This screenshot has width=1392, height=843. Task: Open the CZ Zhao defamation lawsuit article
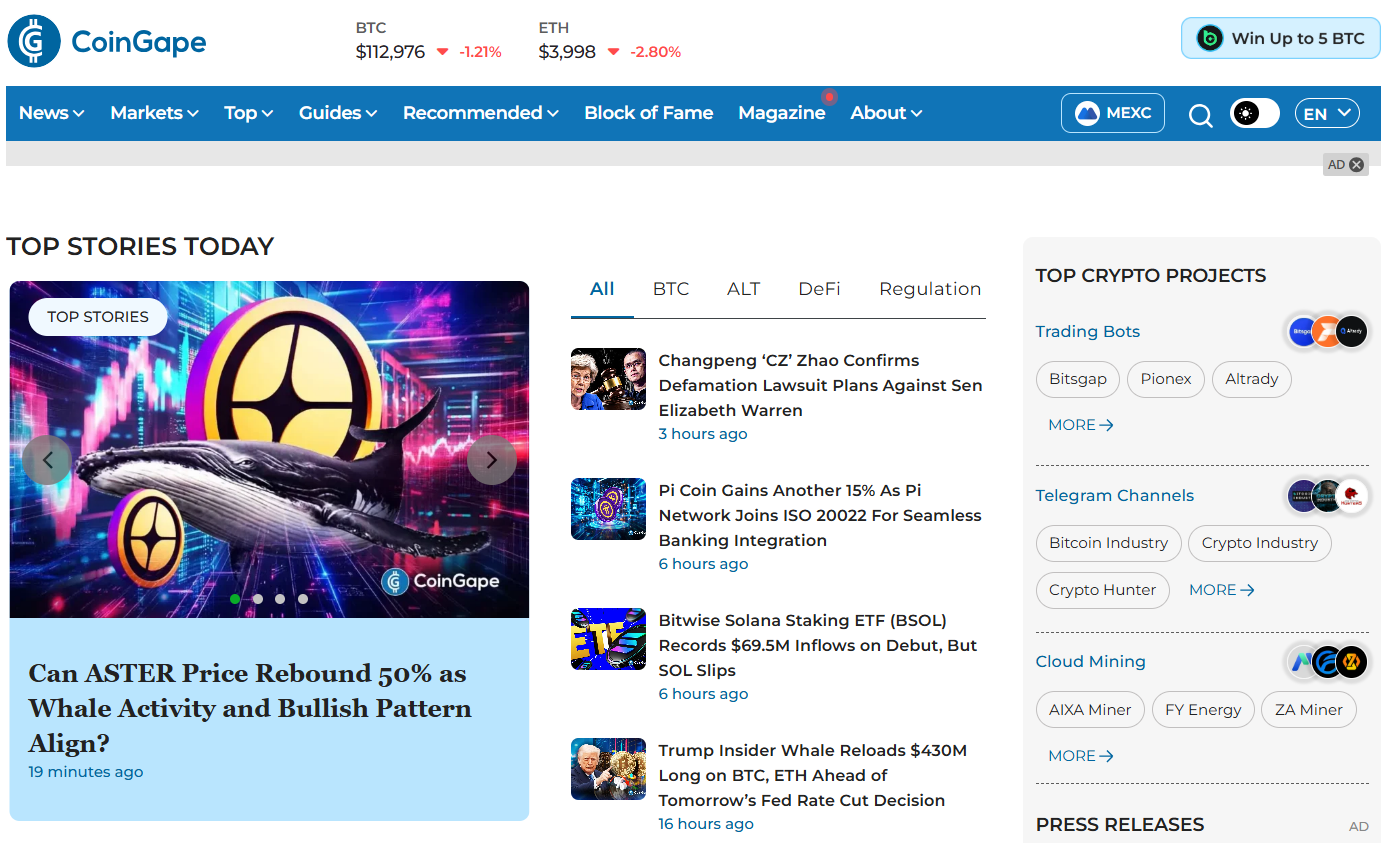click(x=820, y=385)
